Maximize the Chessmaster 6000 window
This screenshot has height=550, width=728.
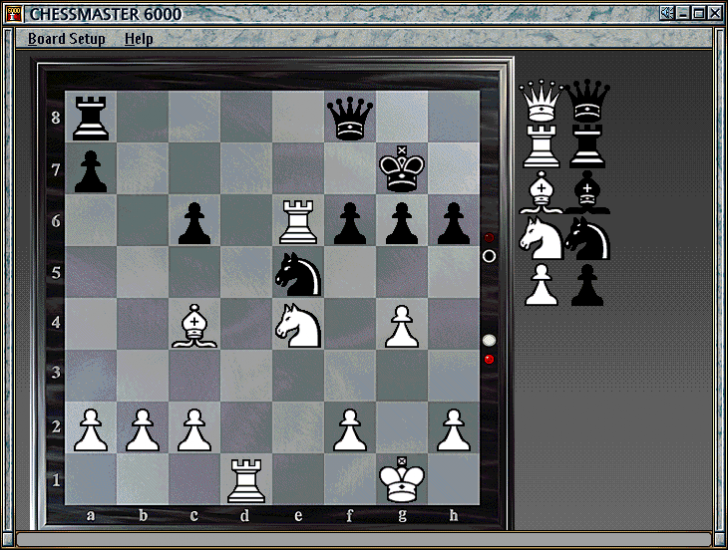pyautogui.click(x=698, y=13)
